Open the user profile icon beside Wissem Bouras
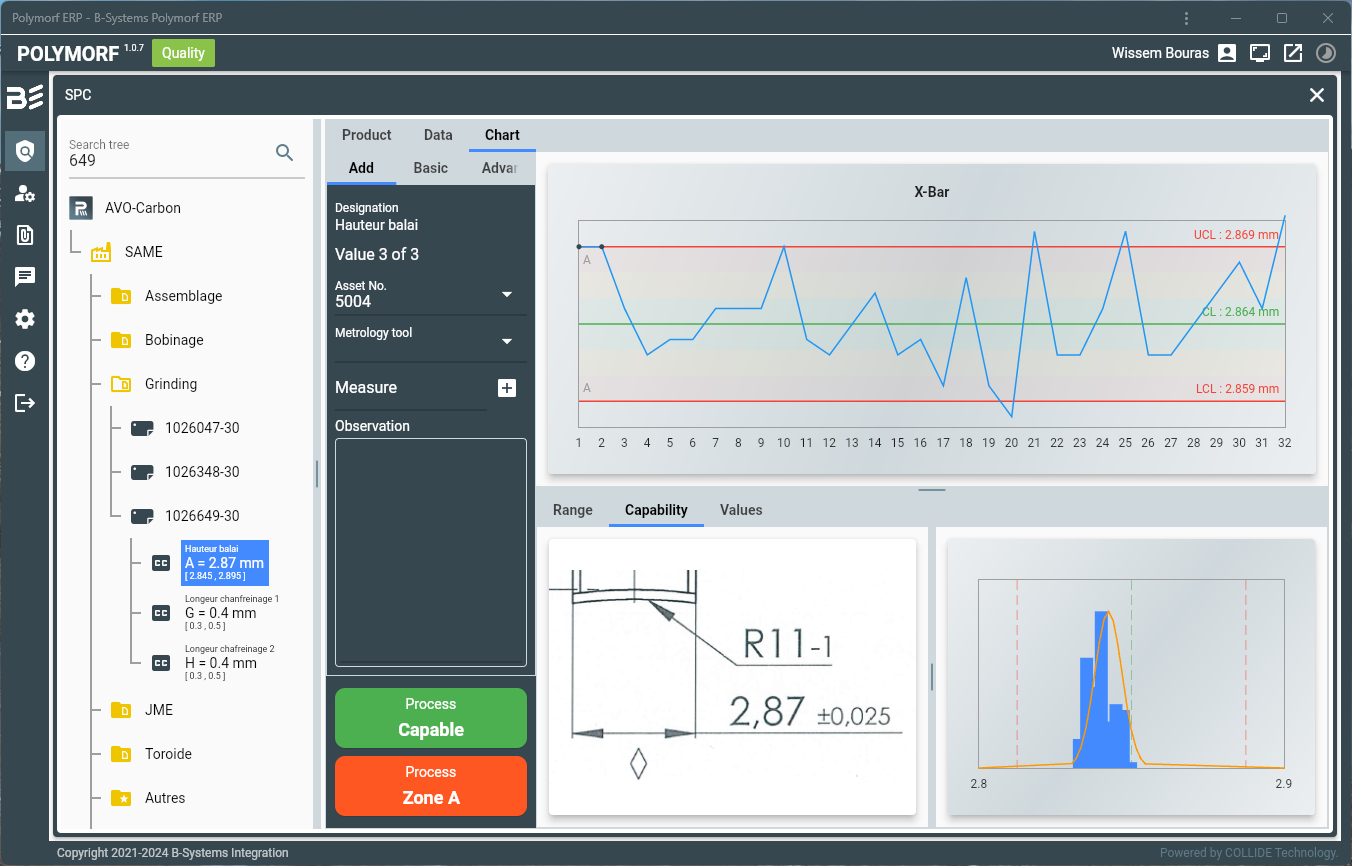This screenshot has height=866, width=1352. point(1227,53)
